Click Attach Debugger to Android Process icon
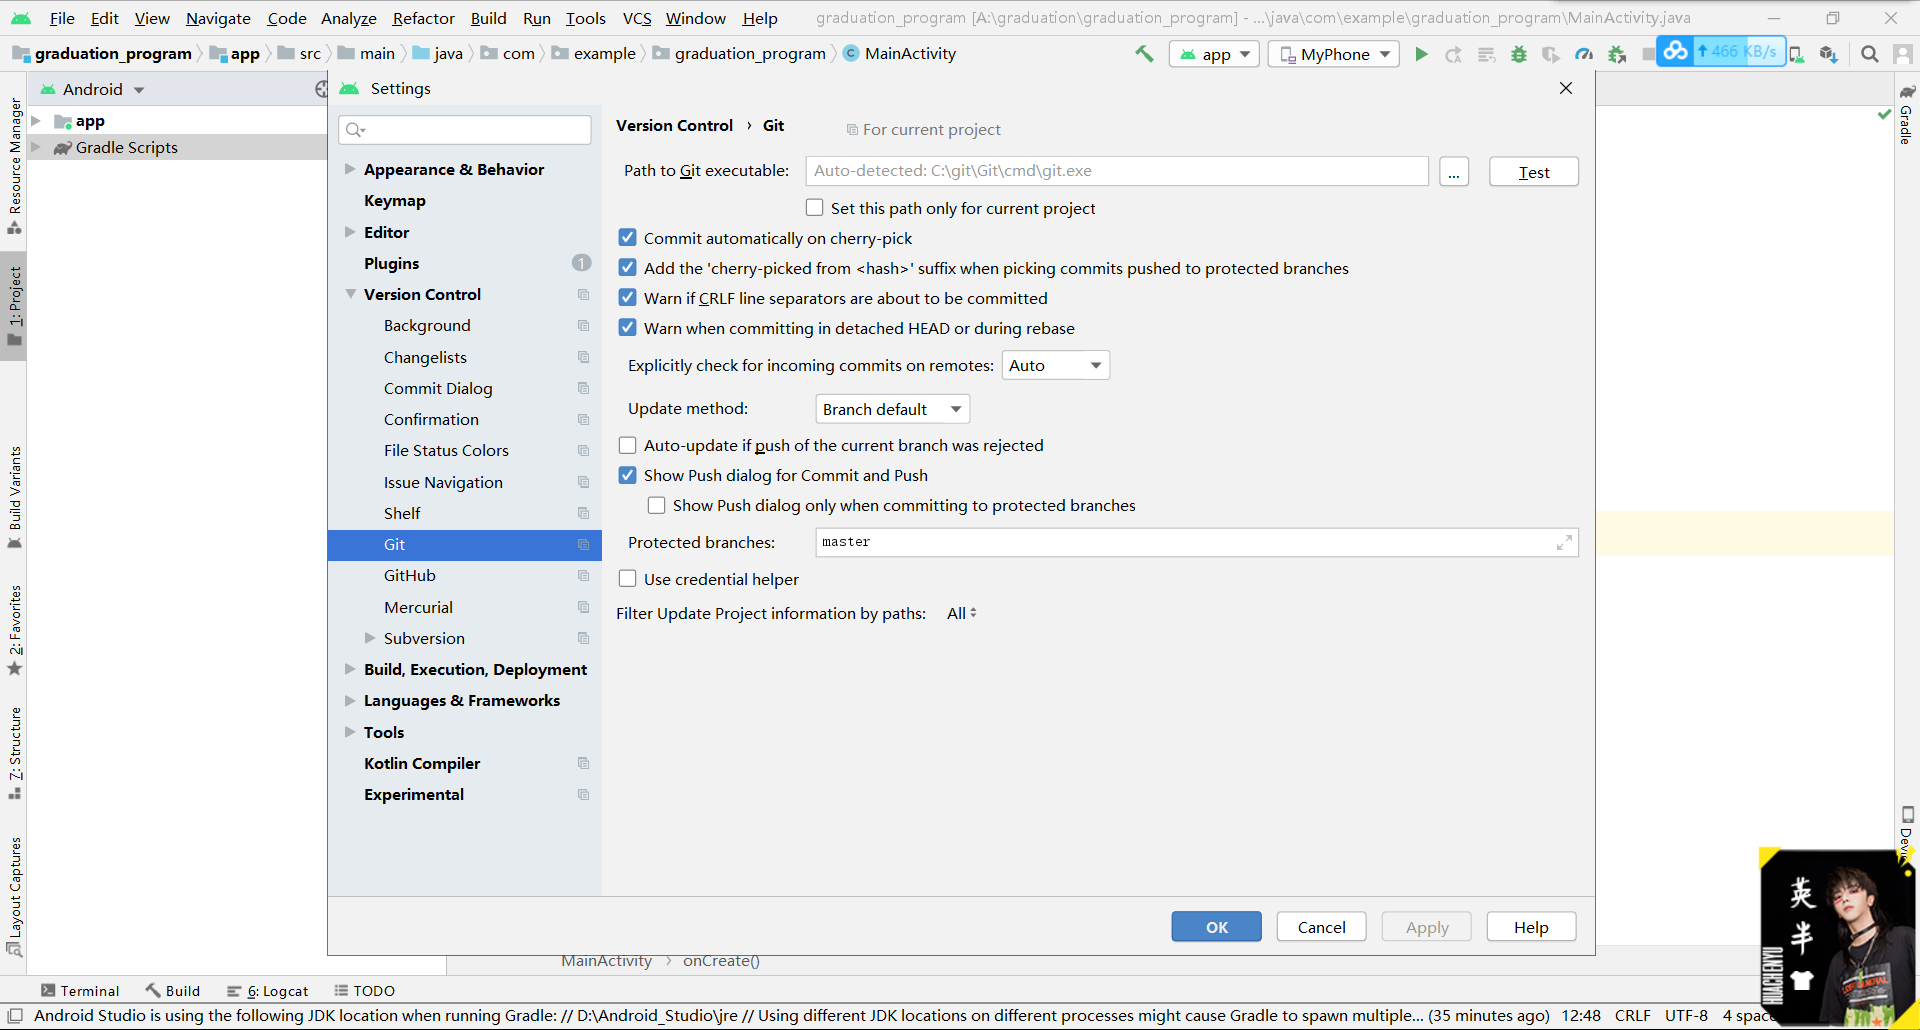 (x=1617, y=54)
